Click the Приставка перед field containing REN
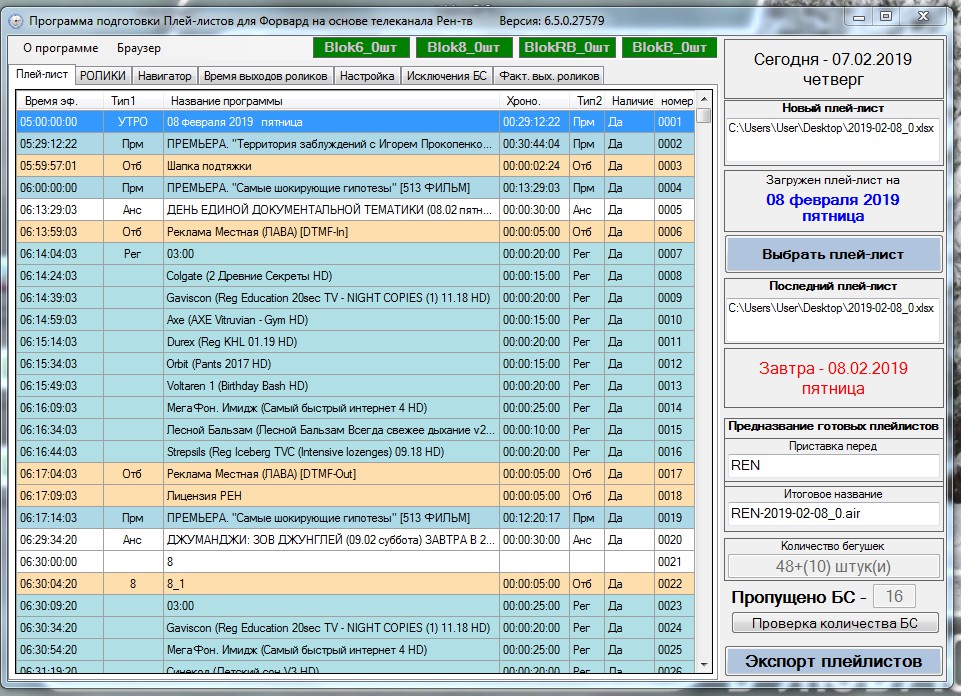 [833, 465]
